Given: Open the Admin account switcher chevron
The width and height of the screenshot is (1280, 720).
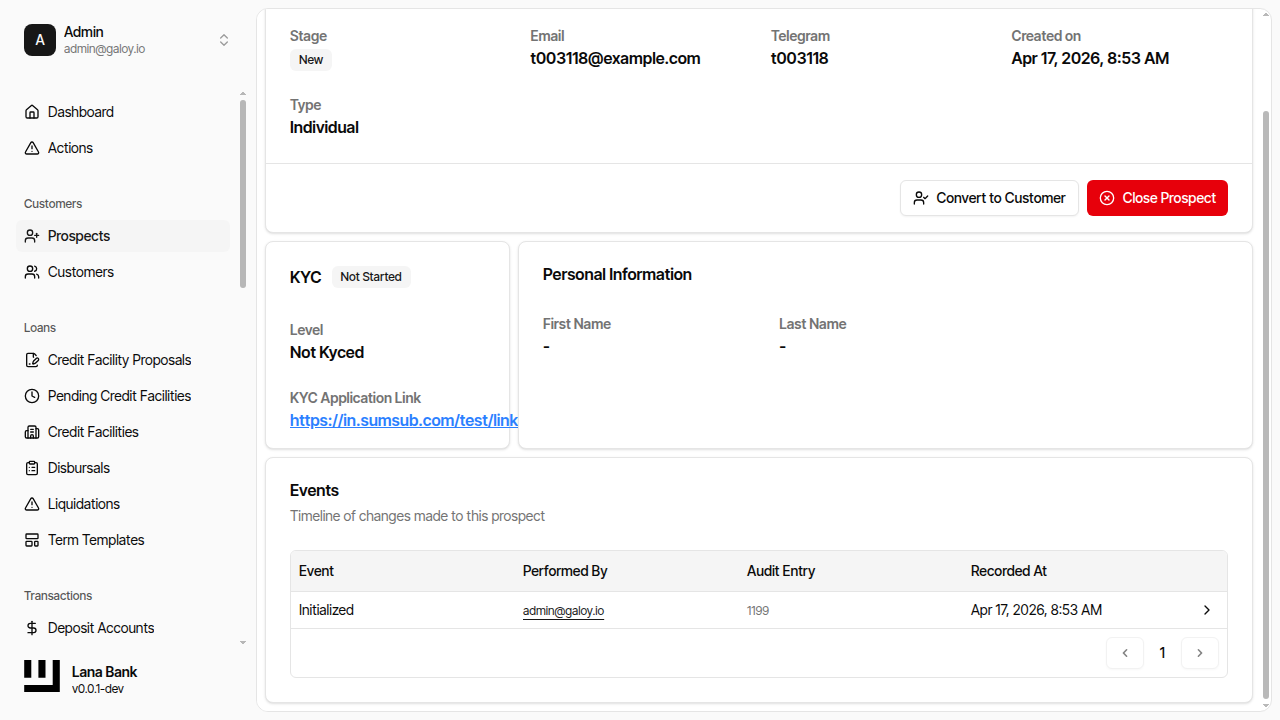Looking at the screenshot, I should click(224, 40).
